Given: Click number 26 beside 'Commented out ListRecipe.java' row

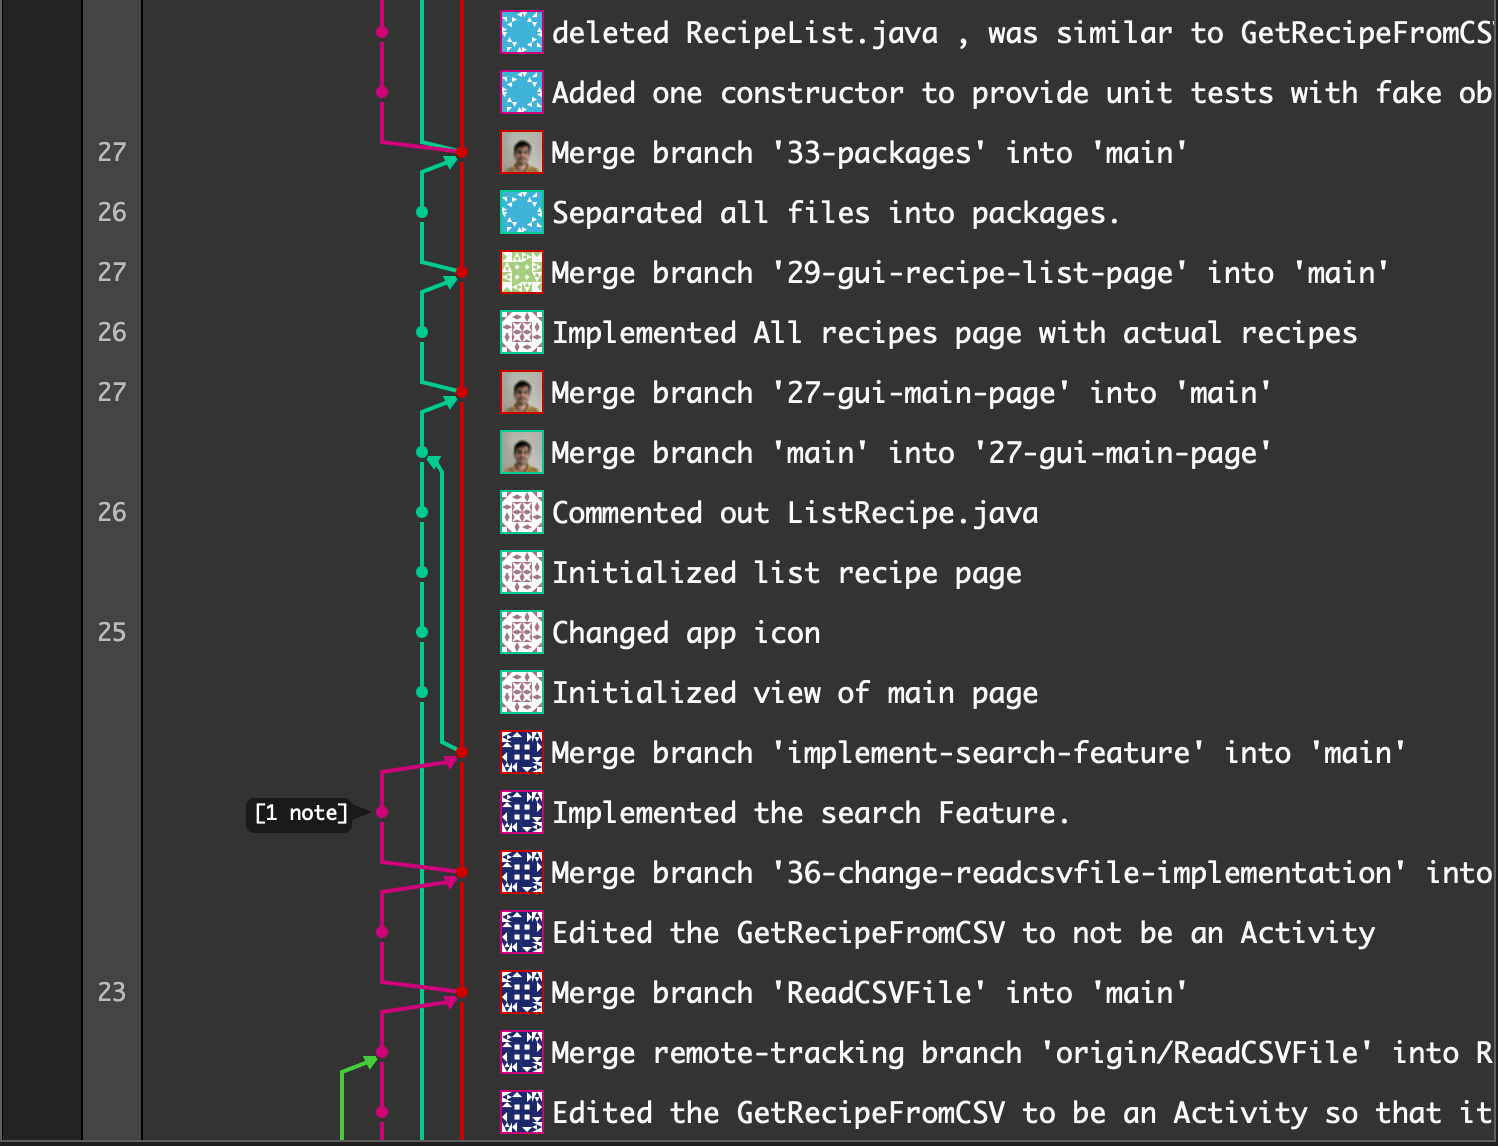Looking at the screenshot, I should 112,512.
